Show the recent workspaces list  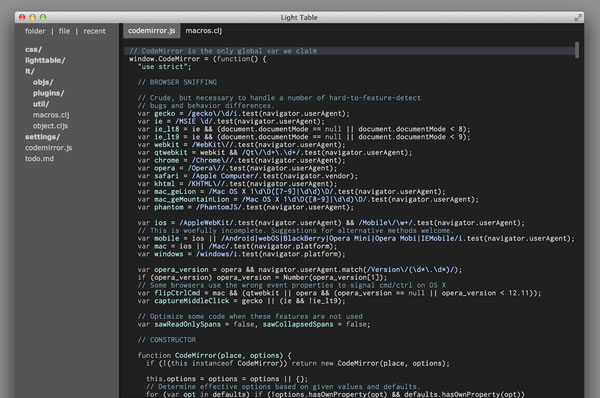pos(95,31)
